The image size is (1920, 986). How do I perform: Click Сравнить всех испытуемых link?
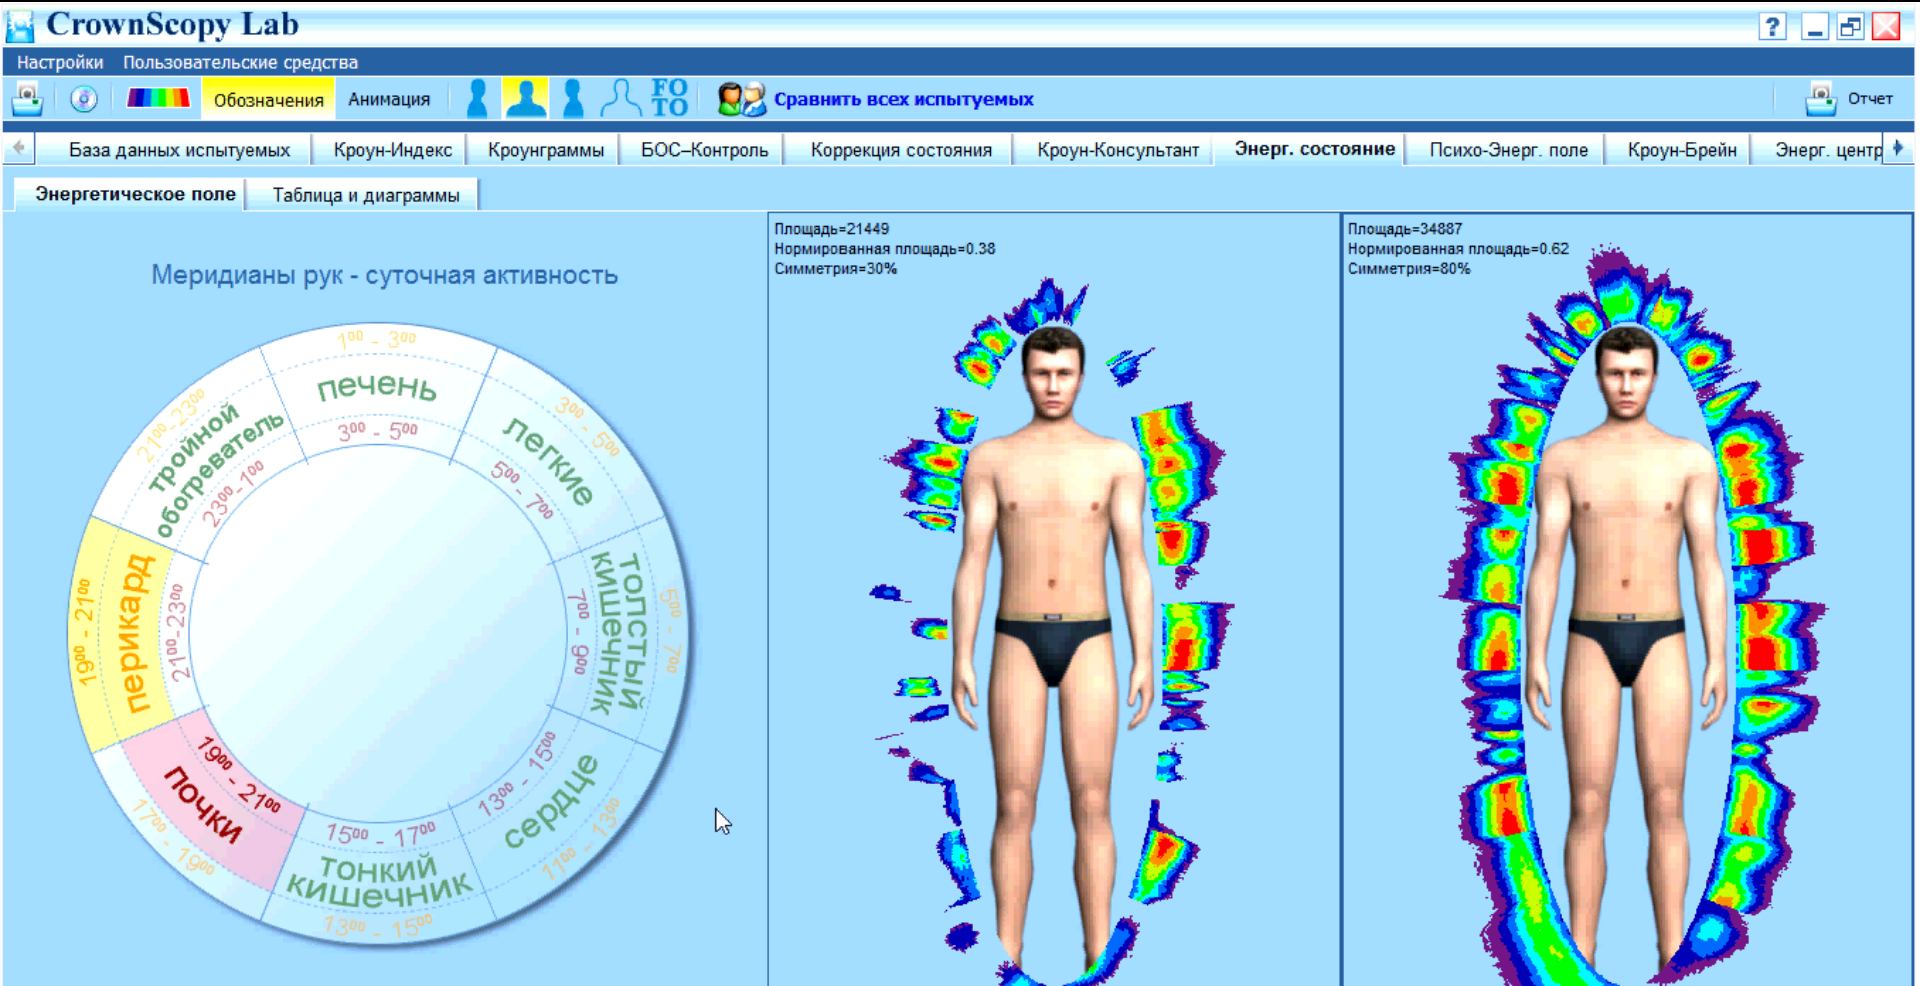pos(903,99)
